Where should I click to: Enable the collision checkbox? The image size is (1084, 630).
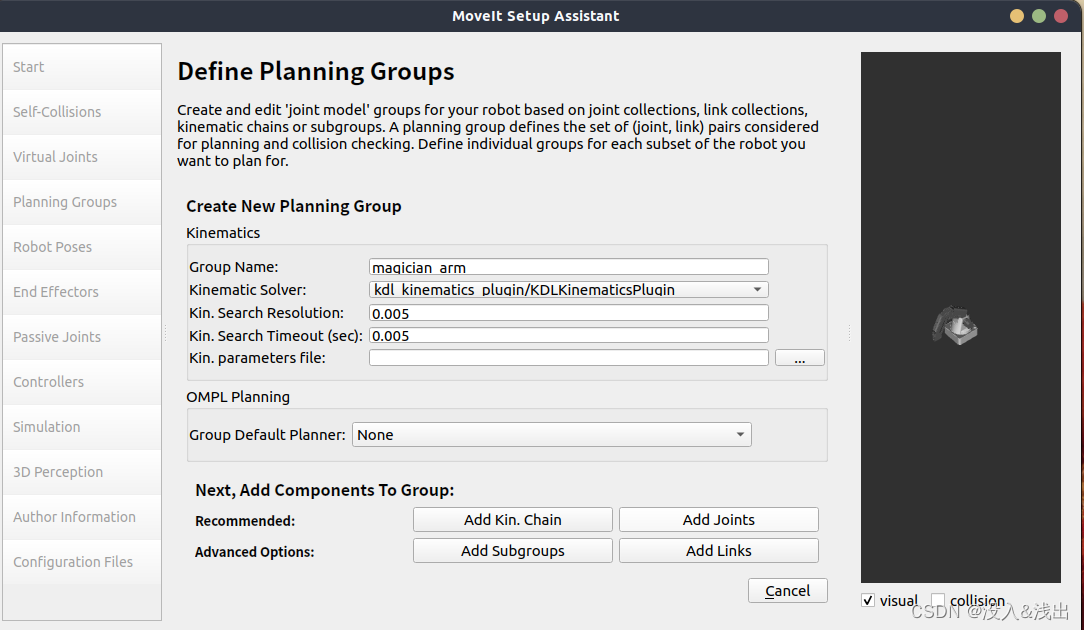coord(938,600)
